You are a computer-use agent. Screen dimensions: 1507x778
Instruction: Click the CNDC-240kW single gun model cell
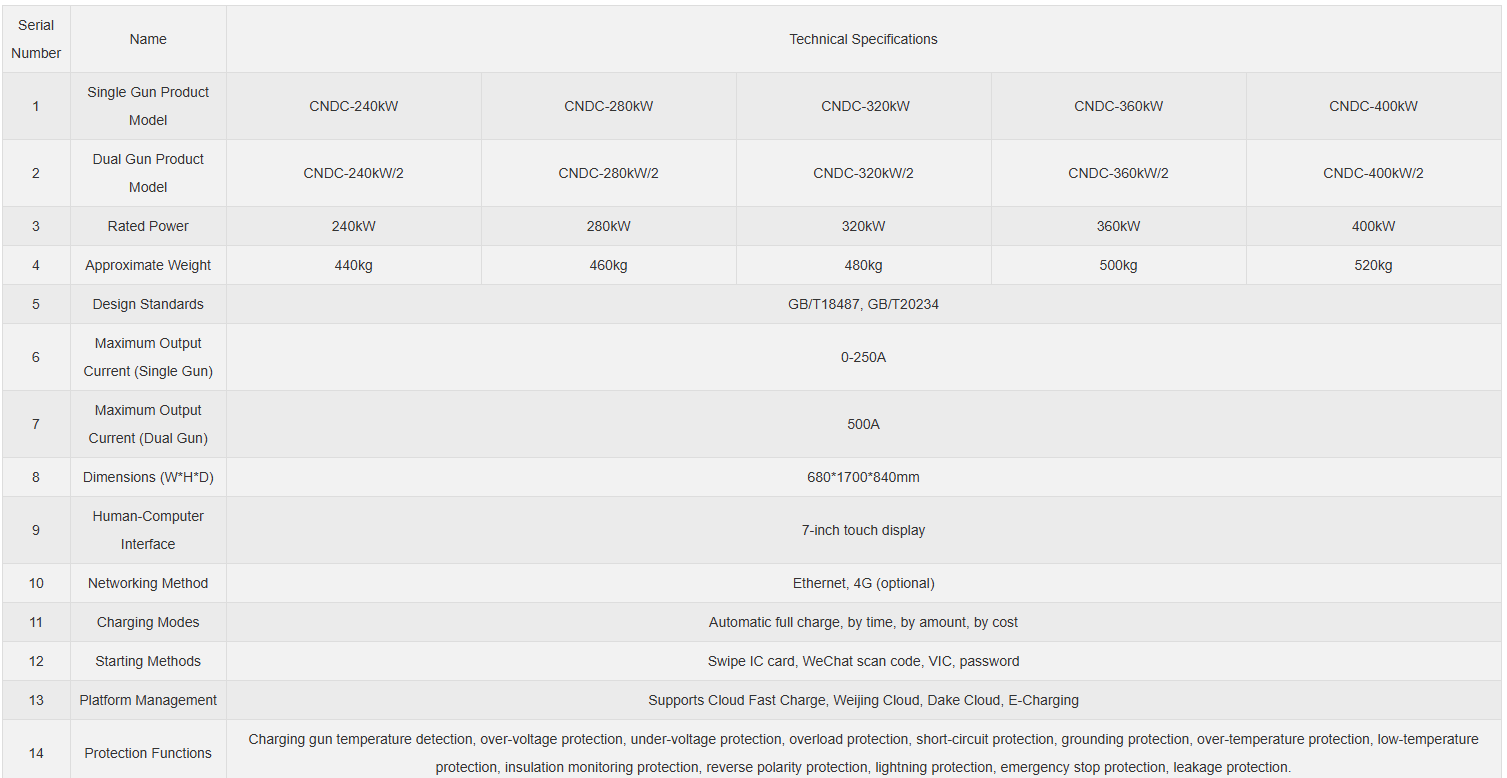pos(354,106)
